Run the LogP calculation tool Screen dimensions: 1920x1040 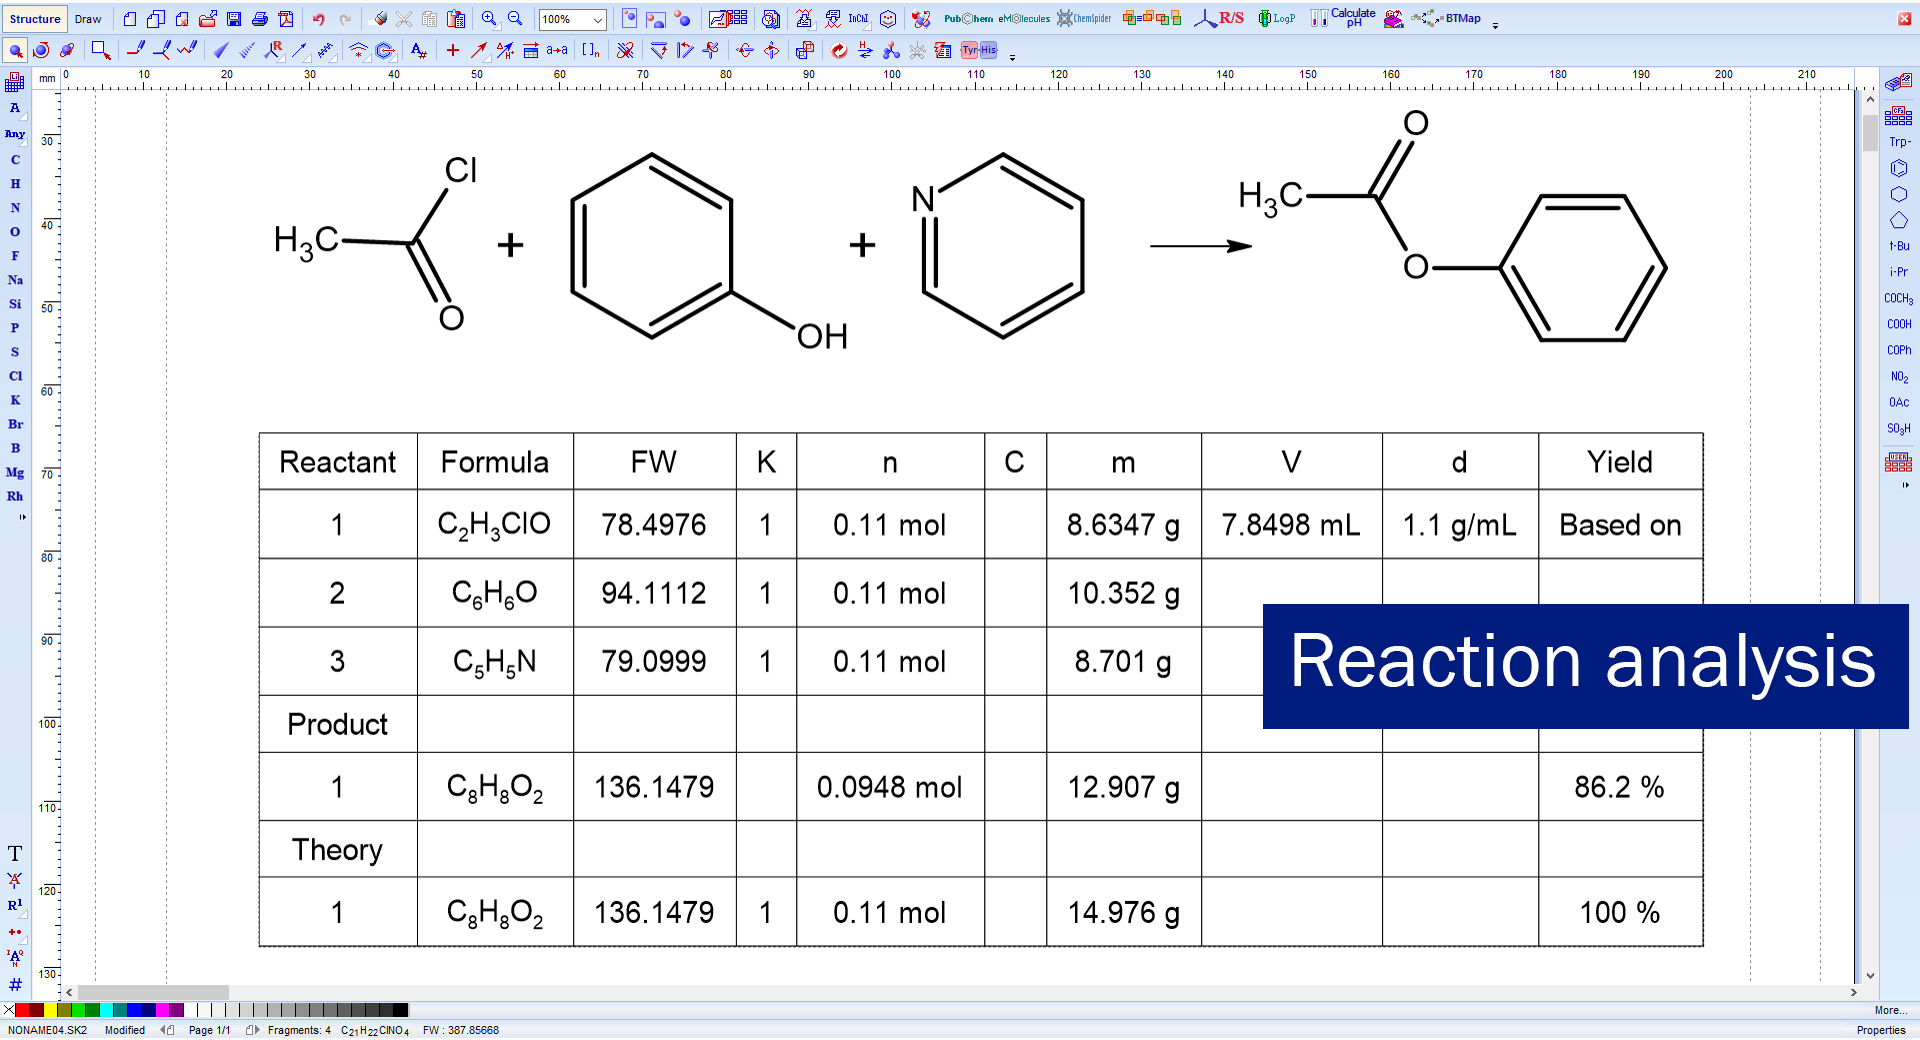point(1277,19)
